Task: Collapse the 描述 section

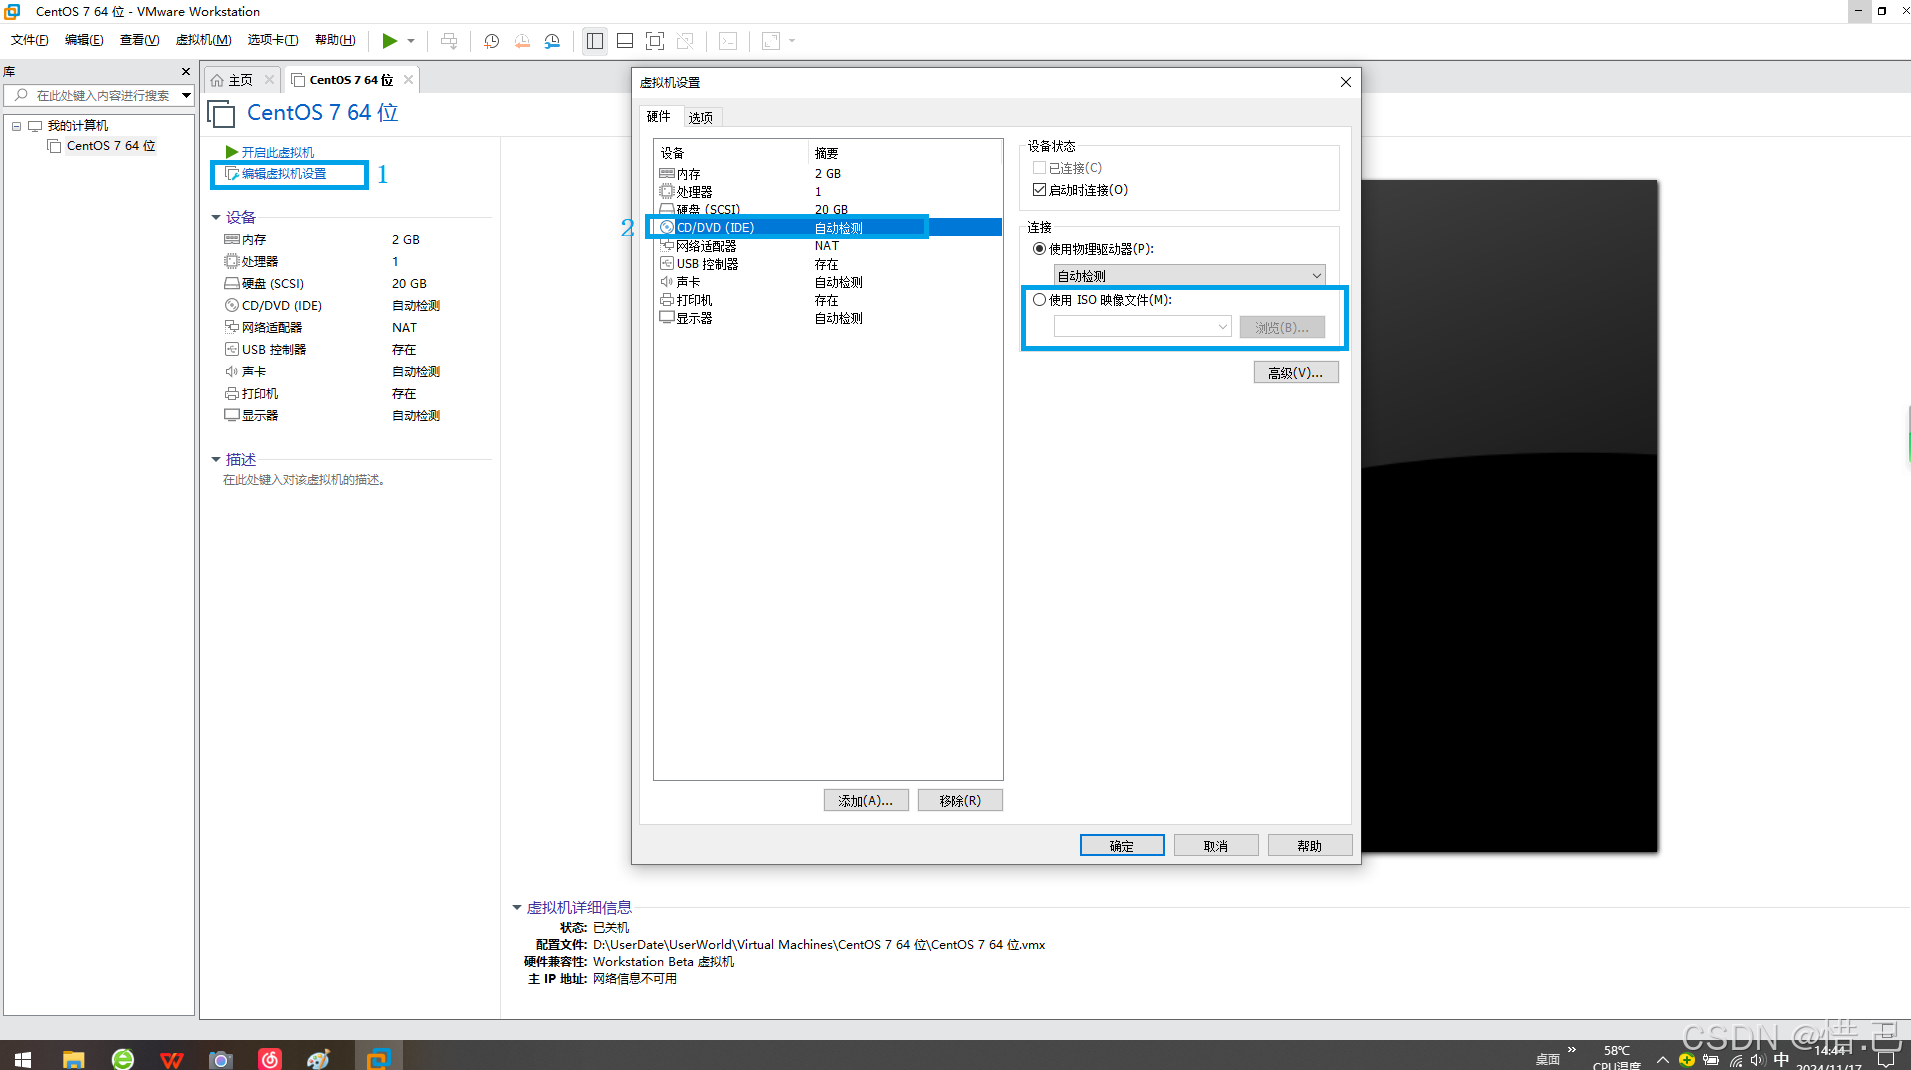Action: pos(216,460)
